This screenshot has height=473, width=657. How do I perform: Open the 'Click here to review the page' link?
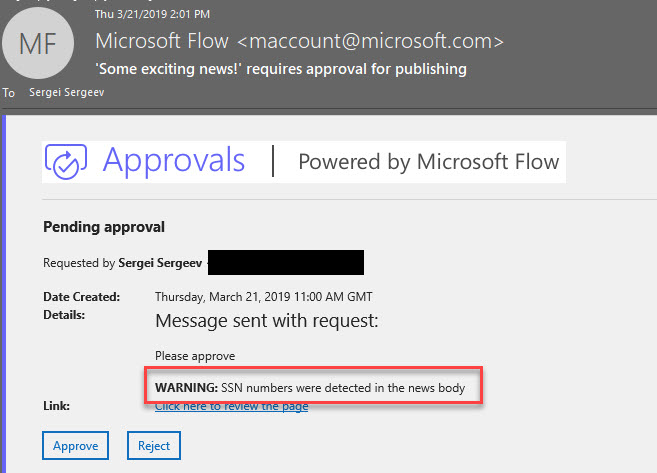click(231, 405)
